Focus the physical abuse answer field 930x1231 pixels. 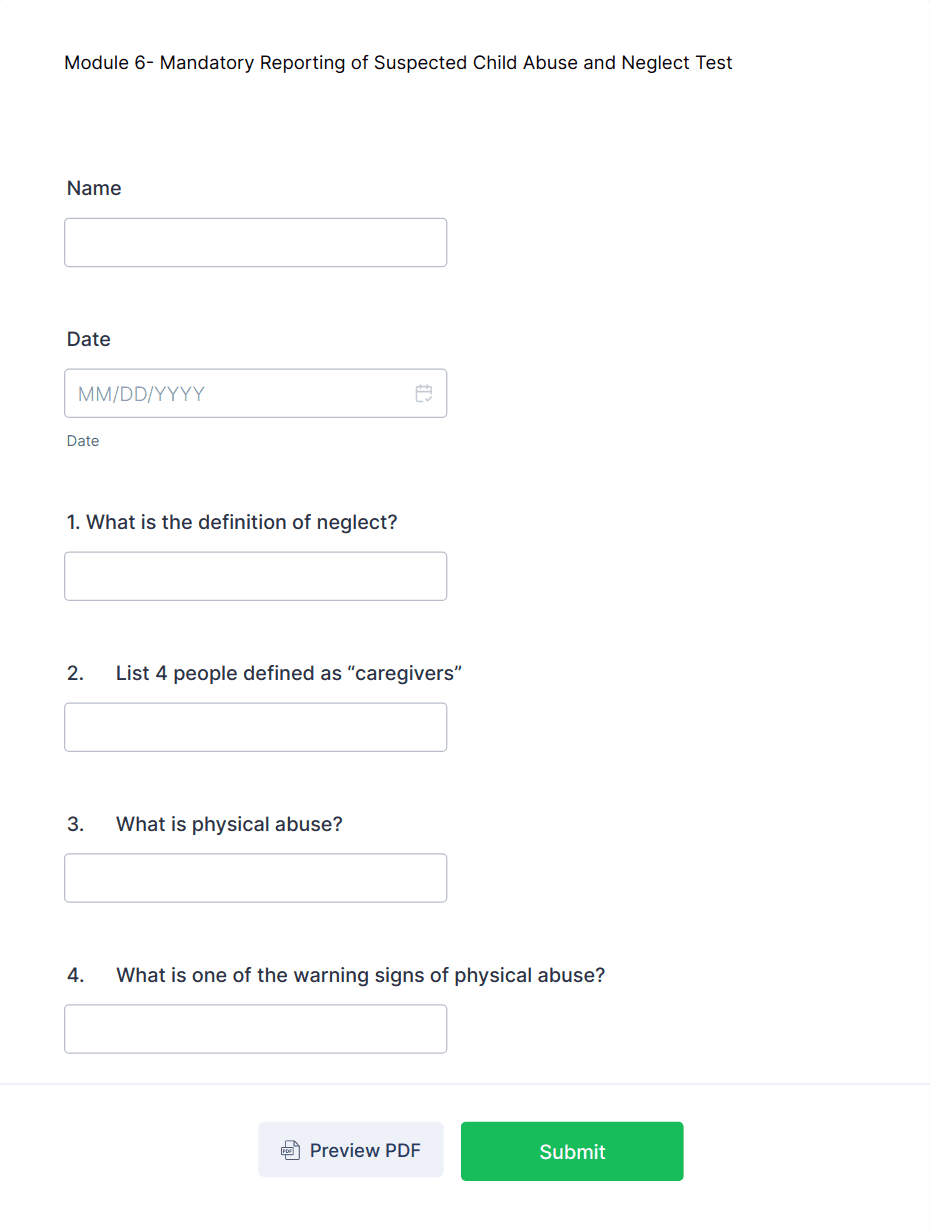point(255,878)
